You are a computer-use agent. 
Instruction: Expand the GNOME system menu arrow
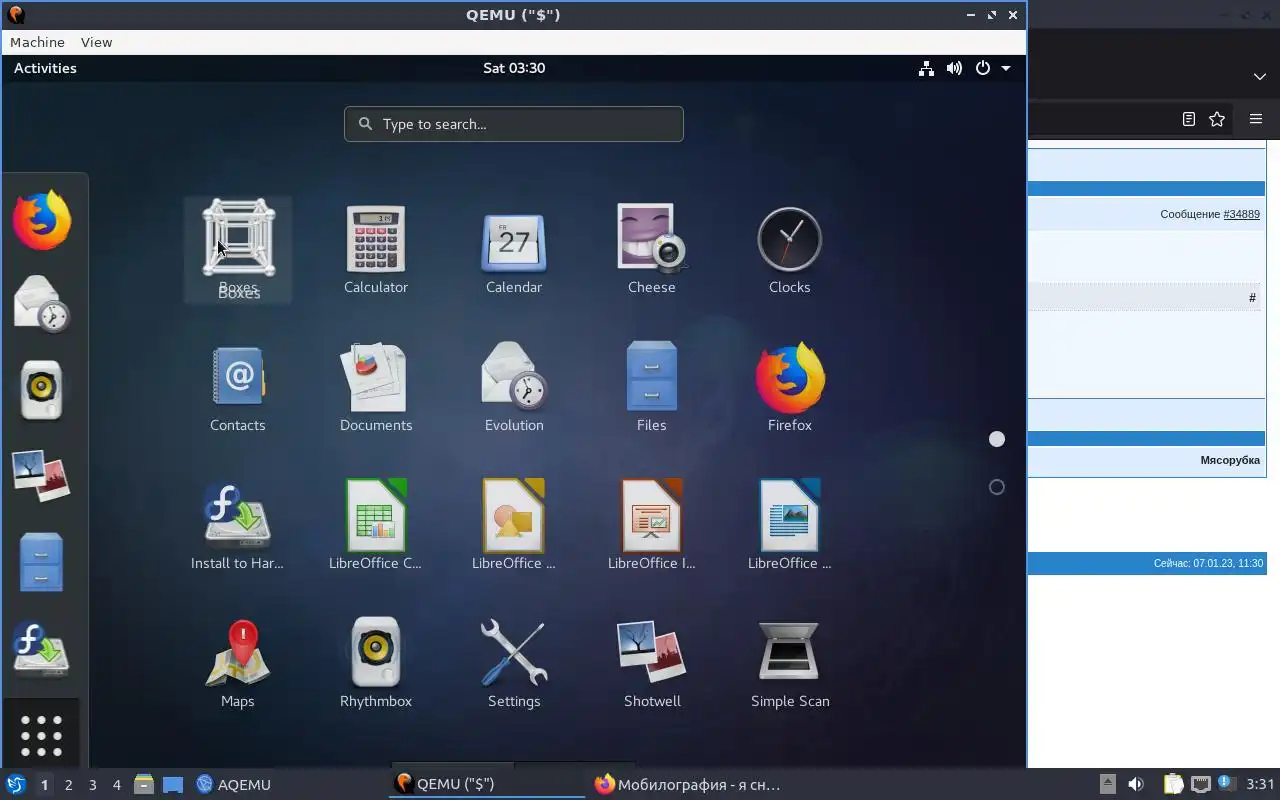coord(1006,68)
